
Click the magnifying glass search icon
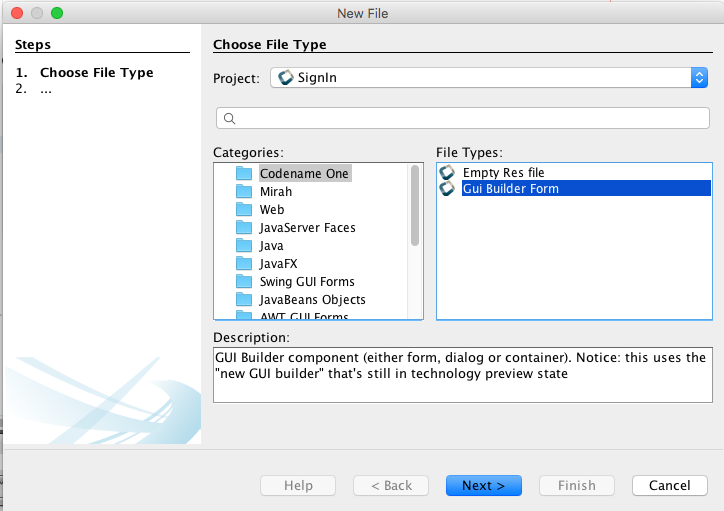229,118
